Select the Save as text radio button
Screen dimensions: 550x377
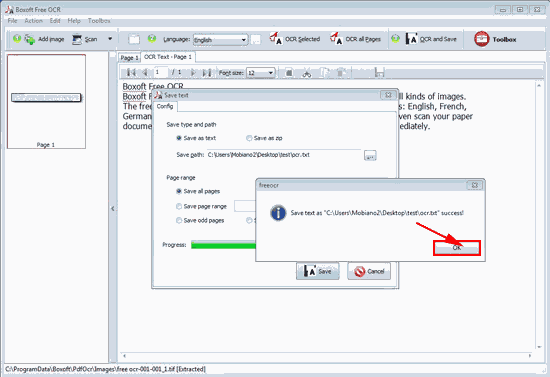179,138
